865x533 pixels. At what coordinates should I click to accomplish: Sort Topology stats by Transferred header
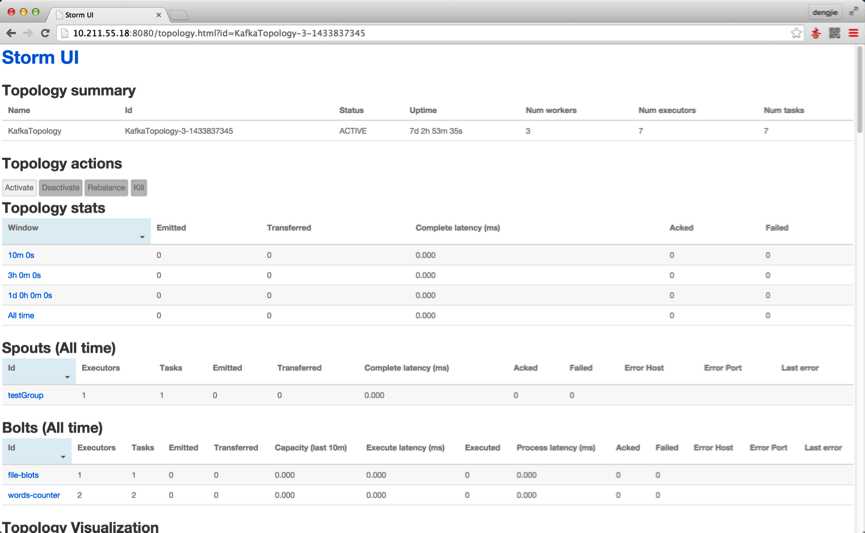pos(289,227)
